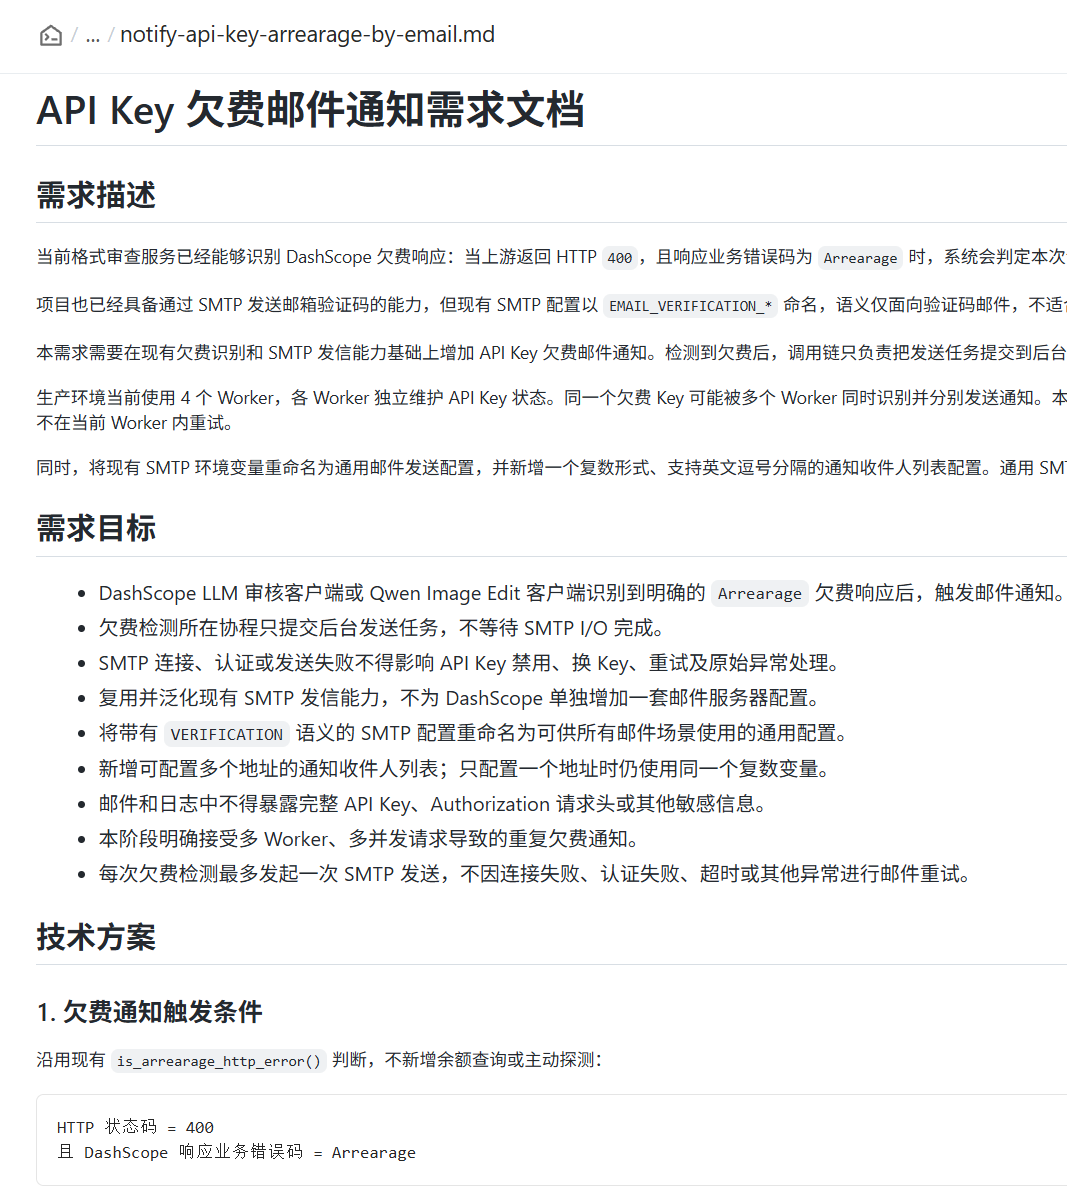Image resolution: width=1067 pixels, height=1197 pixels.
Task: Click the 需求描述 section heading
Action: tap(96, 195)
